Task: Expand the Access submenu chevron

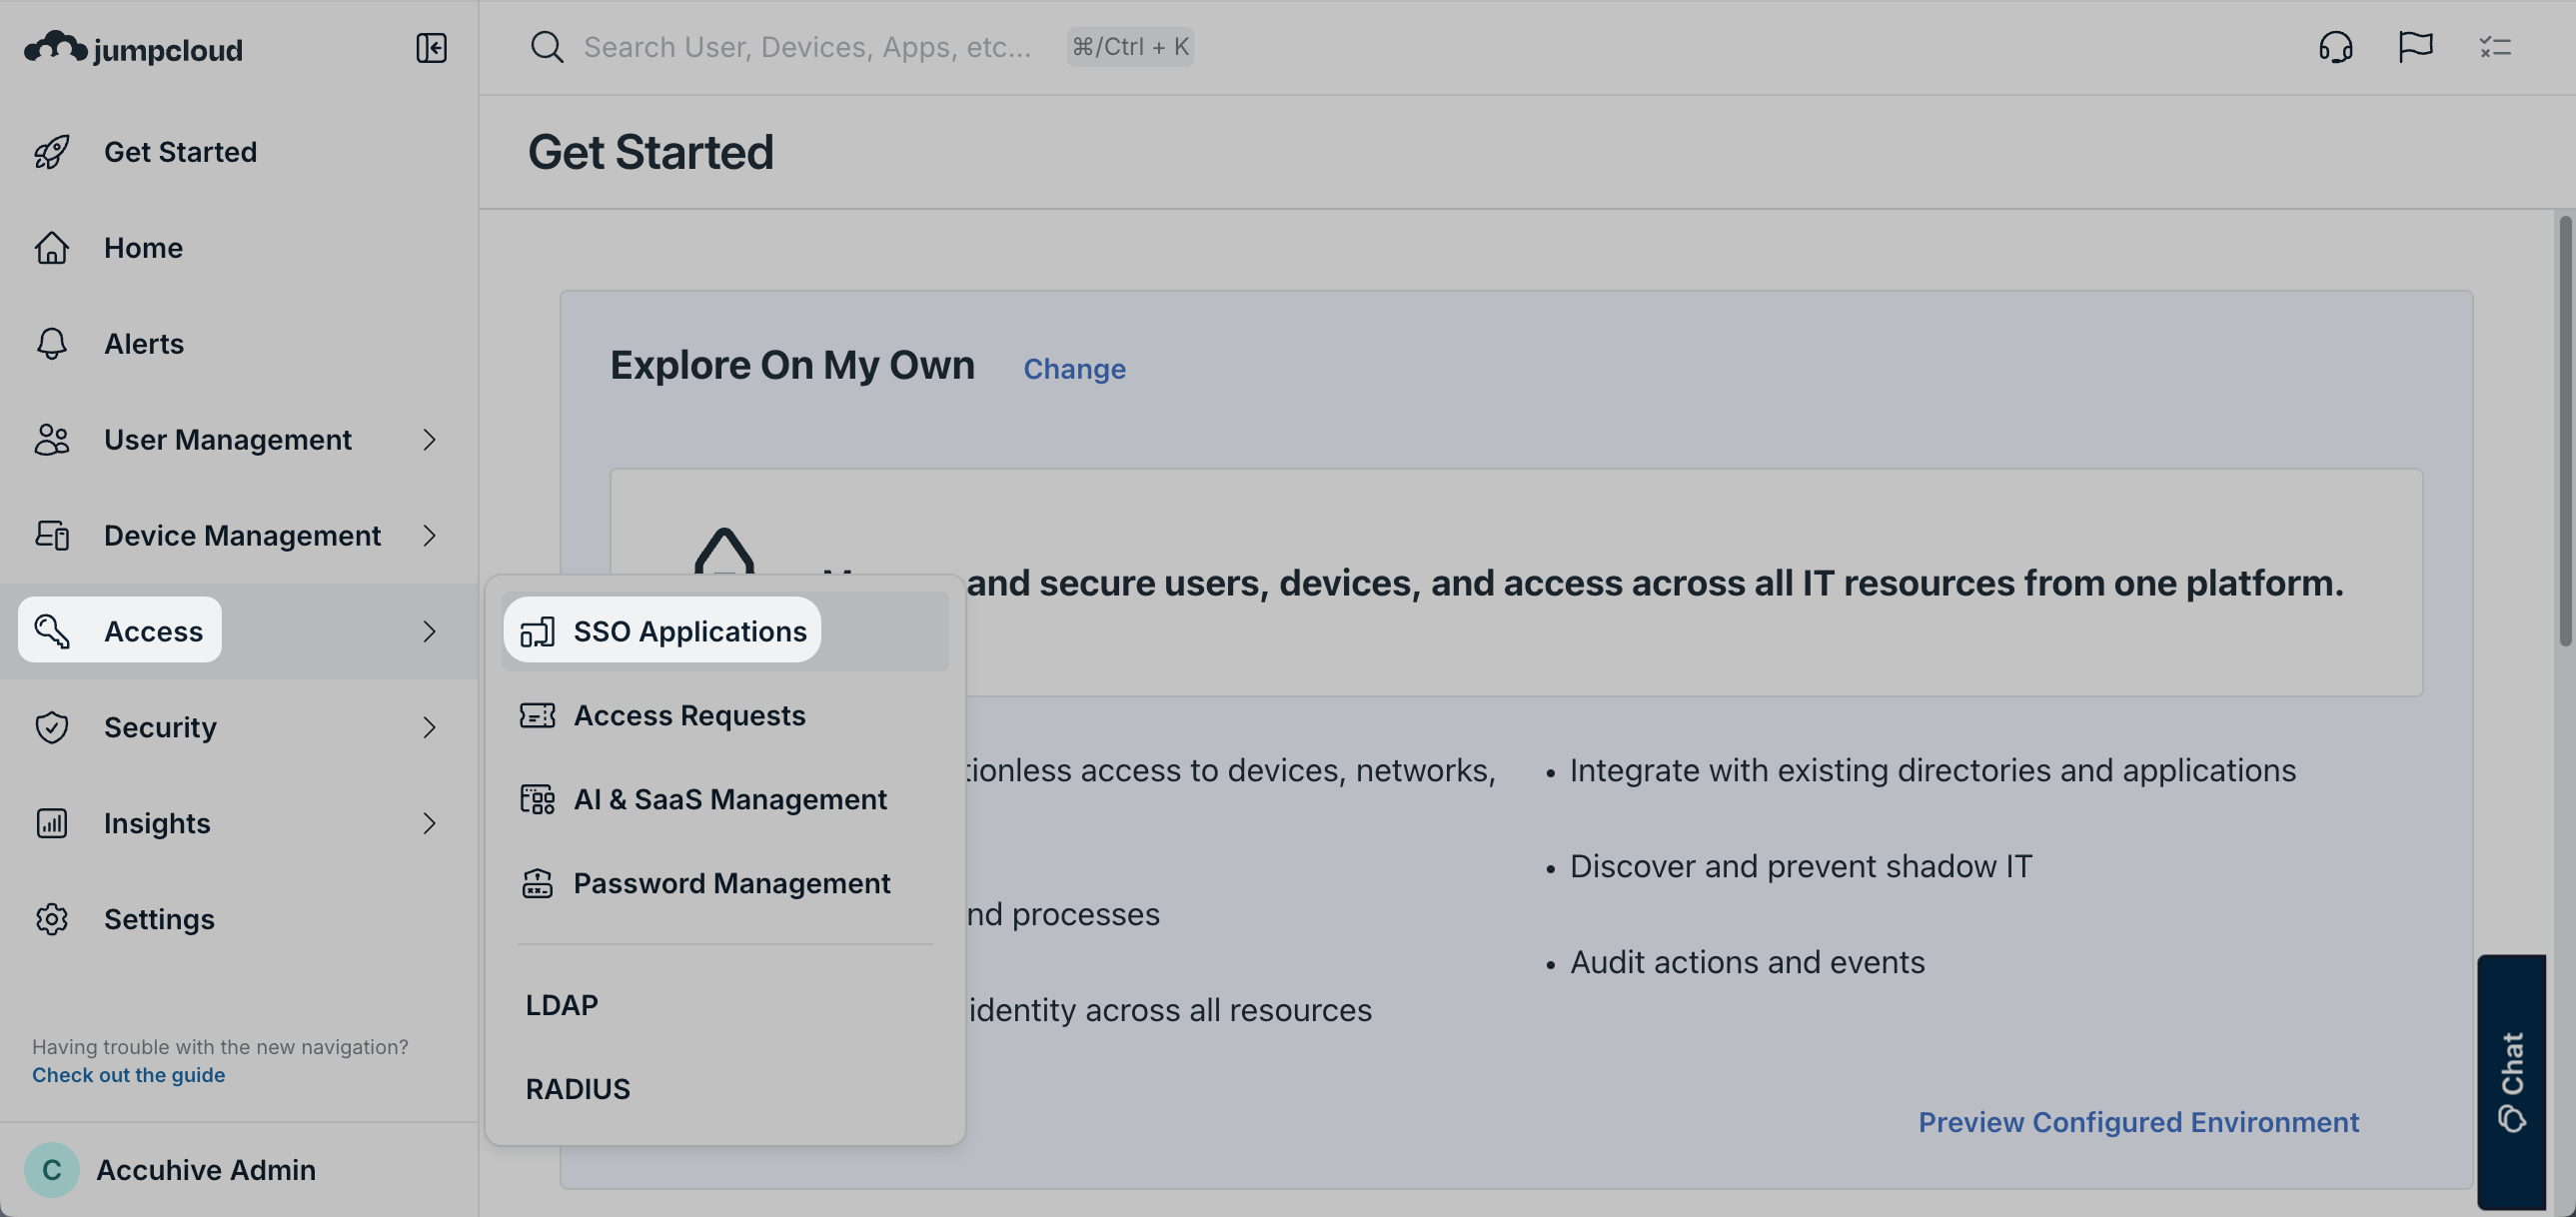Action: [x=429, y=632]
